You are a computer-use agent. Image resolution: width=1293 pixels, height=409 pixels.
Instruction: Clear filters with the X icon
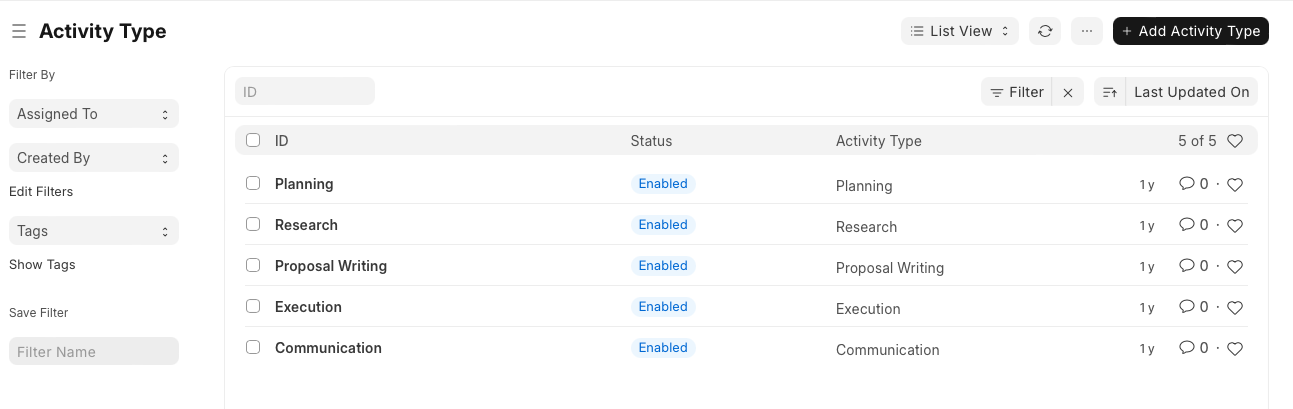tap(1068, 92)
